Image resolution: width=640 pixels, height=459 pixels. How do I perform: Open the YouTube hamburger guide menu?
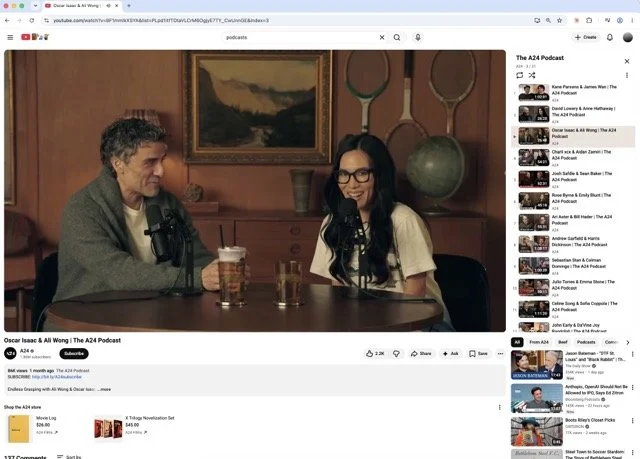tap(10, 37)
